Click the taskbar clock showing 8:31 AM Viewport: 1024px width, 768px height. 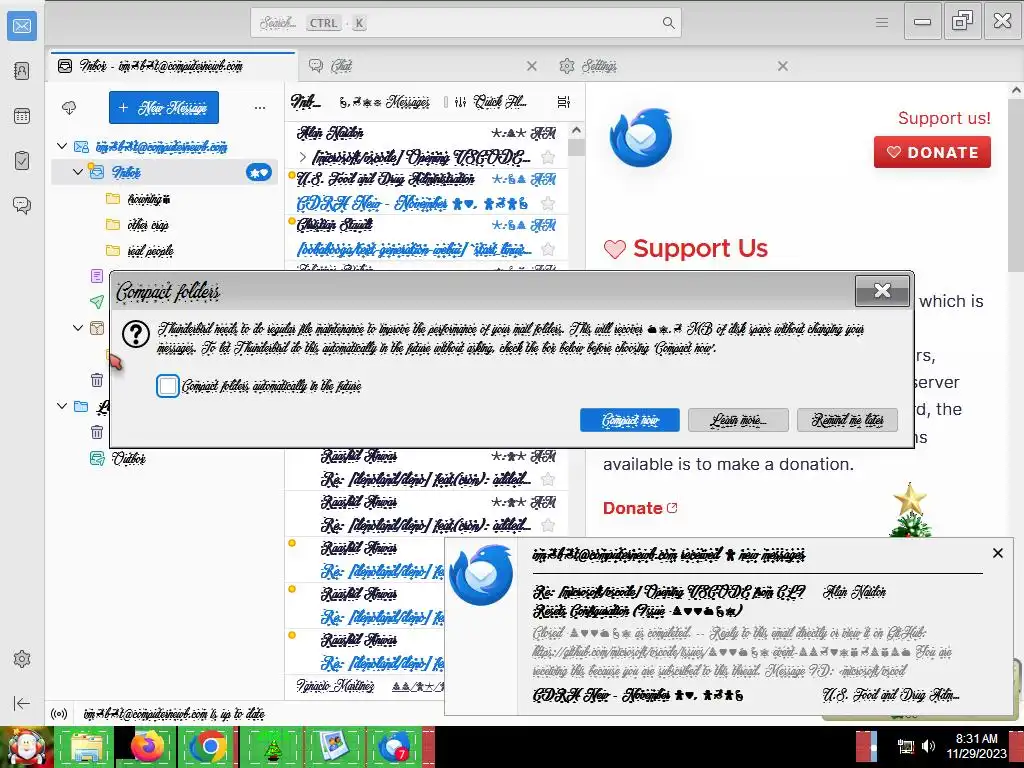pyautogui.click(x=976, y=746)
